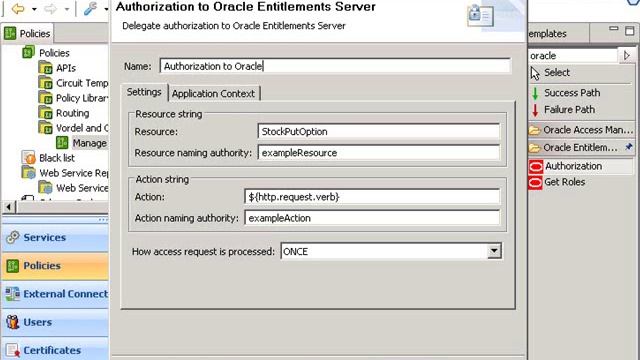The image size is (640, 360).
Task: Click the APIs folder icon
Action: click(45, 68)
